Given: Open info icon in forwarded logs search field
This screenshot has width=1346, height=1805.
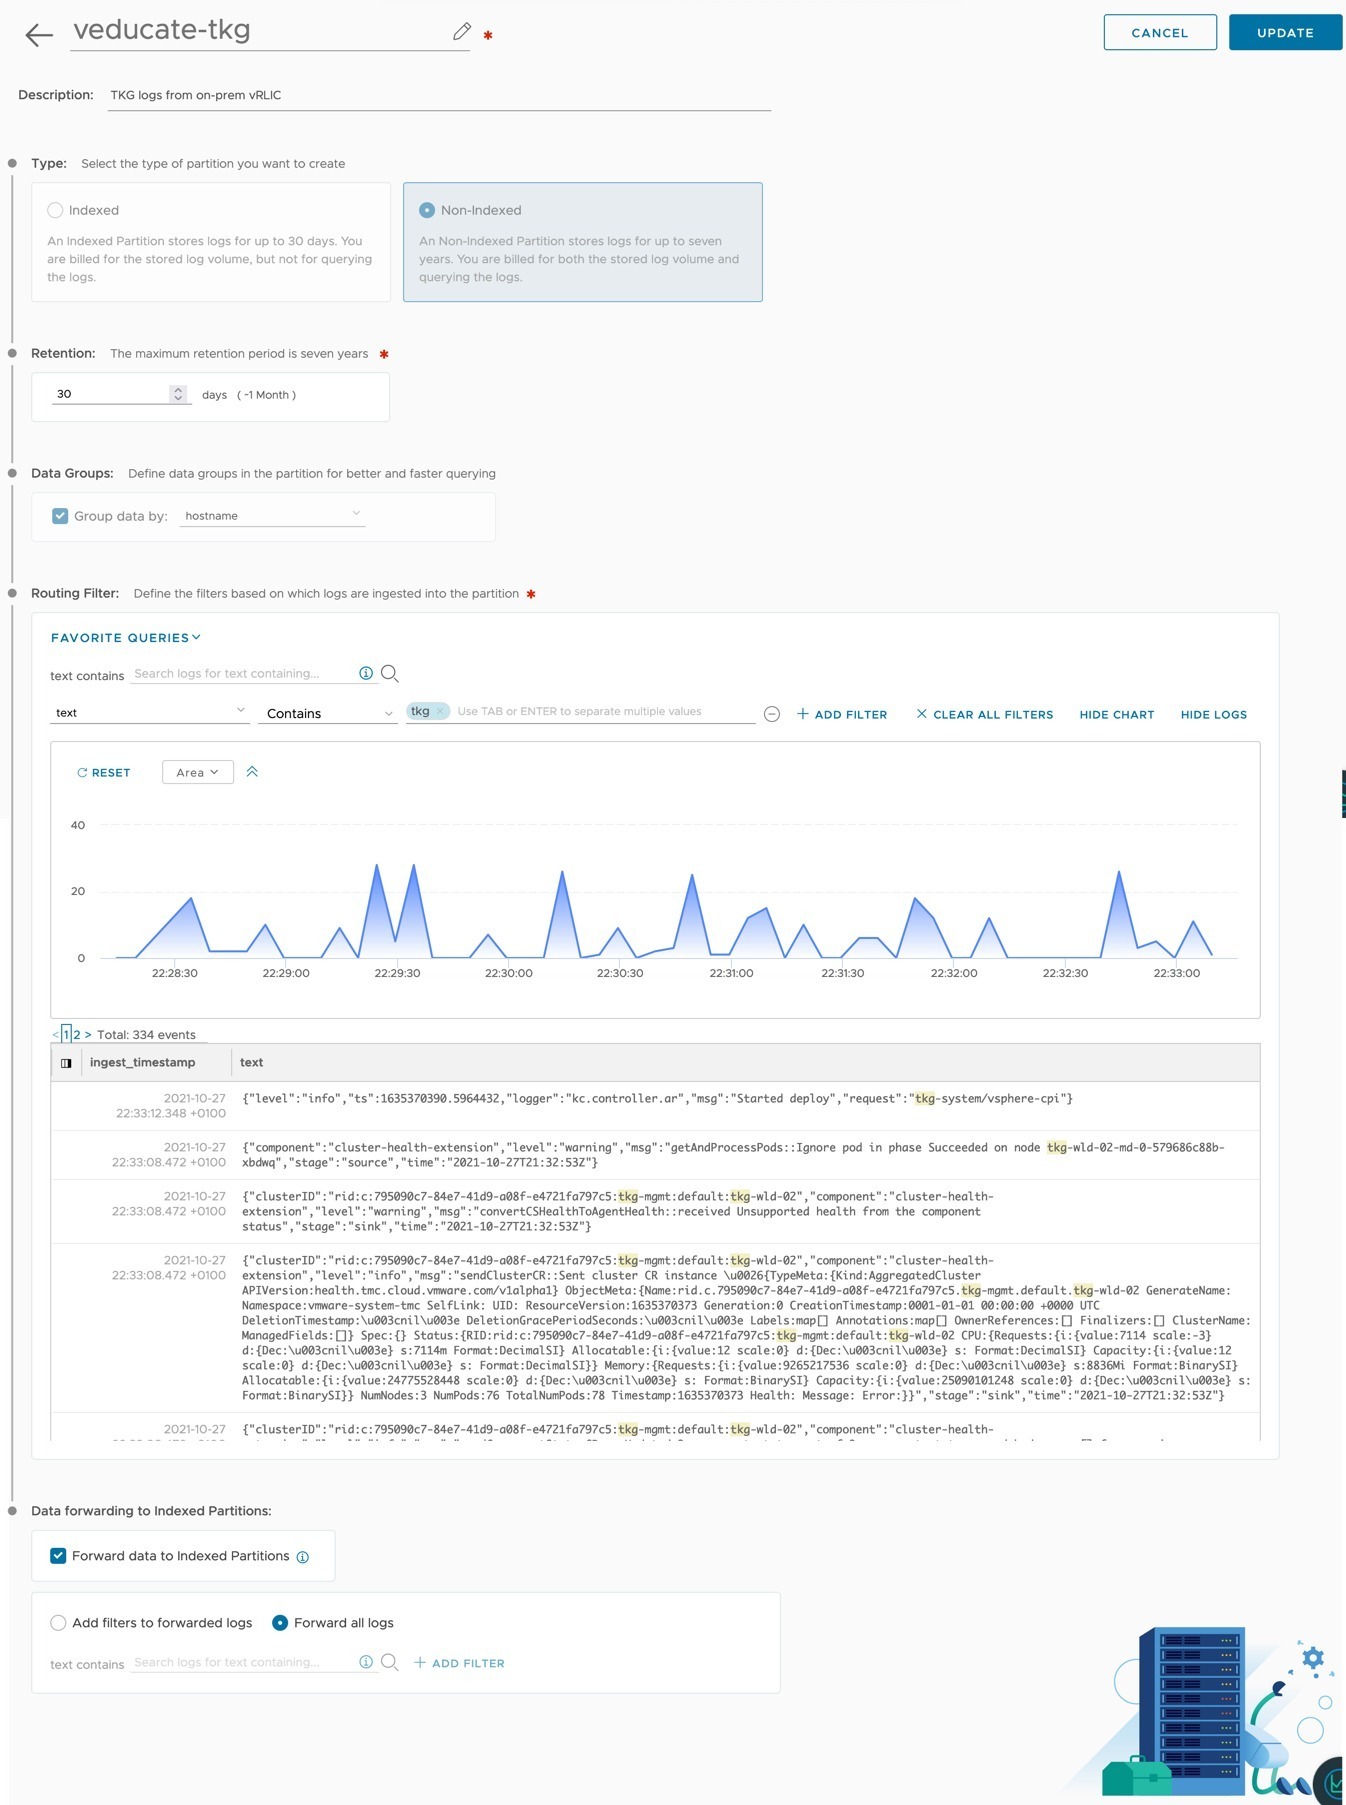Looking at the screenshot, I should 366,1662.
